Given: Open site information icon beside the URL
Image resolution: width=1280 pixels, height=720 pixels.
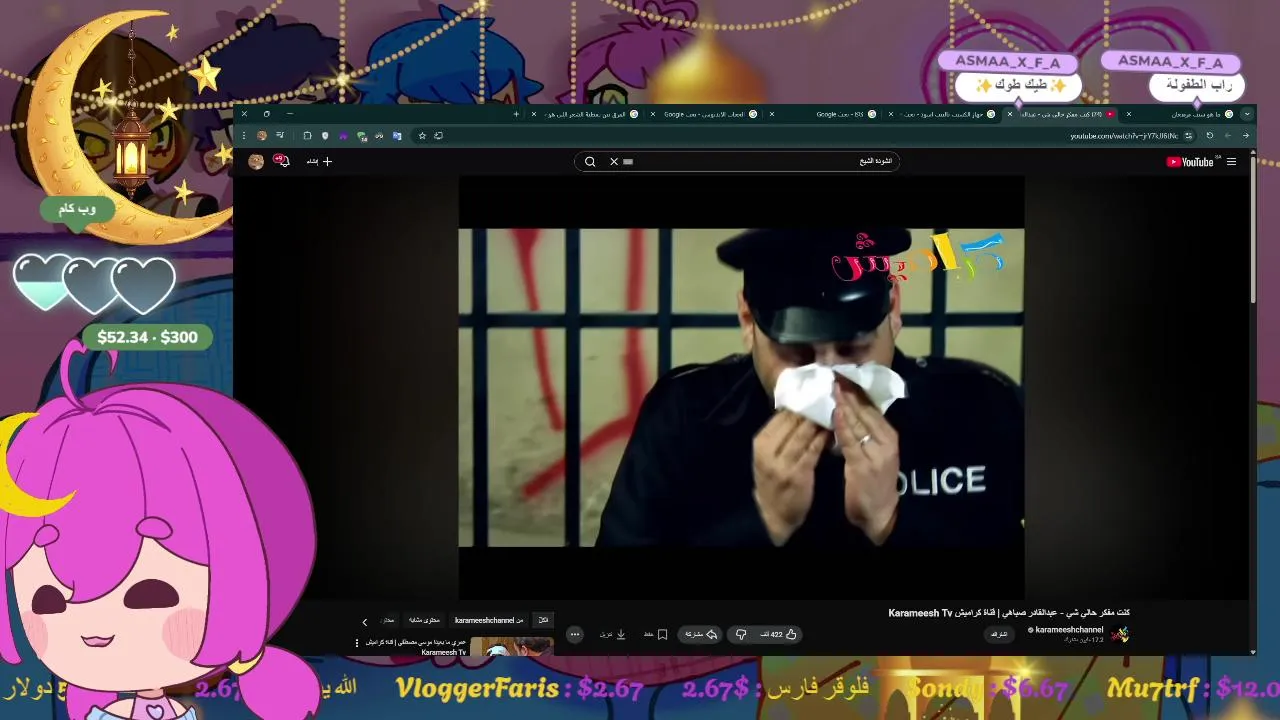Looking at the screenshot, I should tap(1188, 136).
